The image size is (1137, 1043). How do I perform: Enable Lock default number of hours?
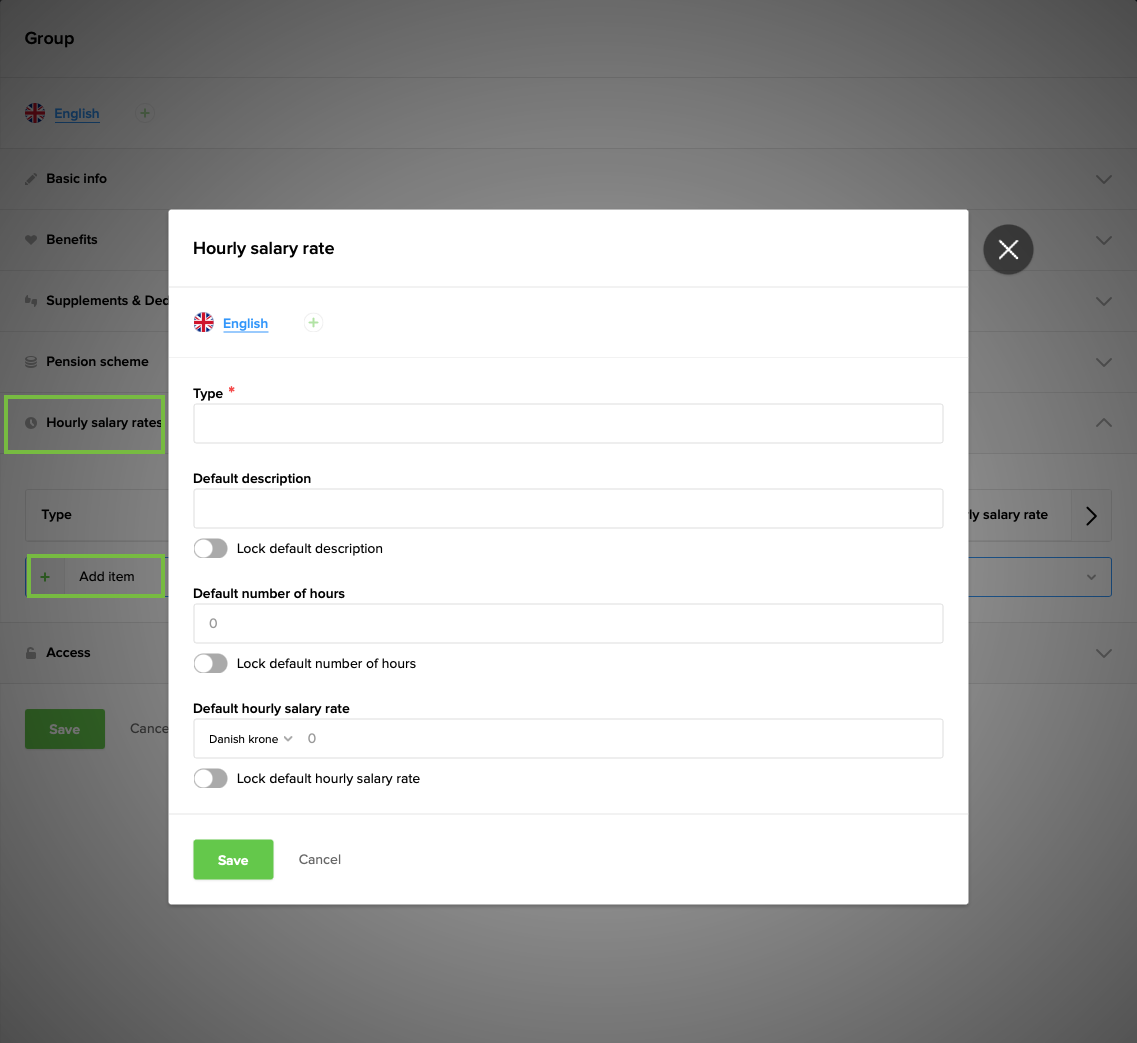210,663
